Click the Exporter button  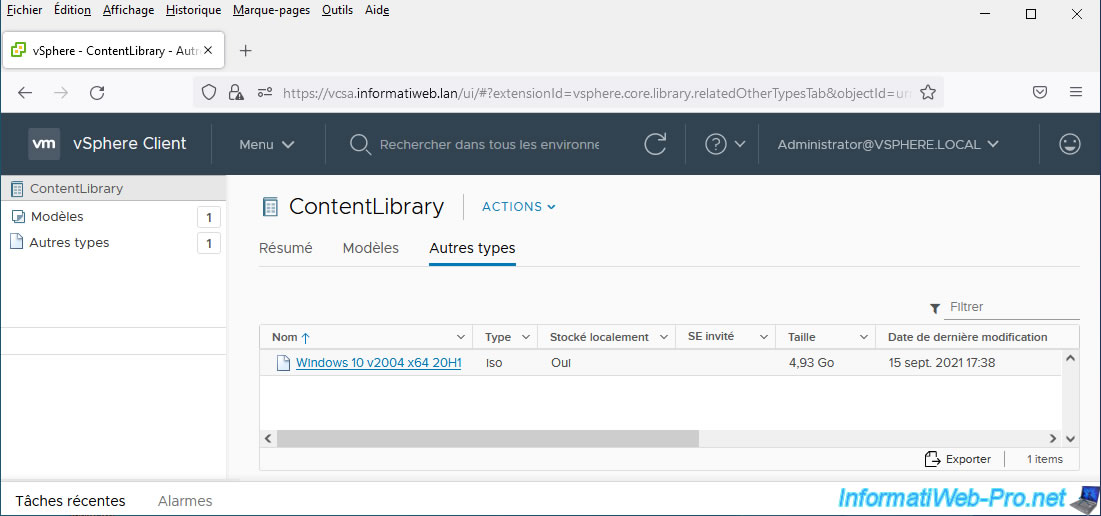tap(958, 459)
